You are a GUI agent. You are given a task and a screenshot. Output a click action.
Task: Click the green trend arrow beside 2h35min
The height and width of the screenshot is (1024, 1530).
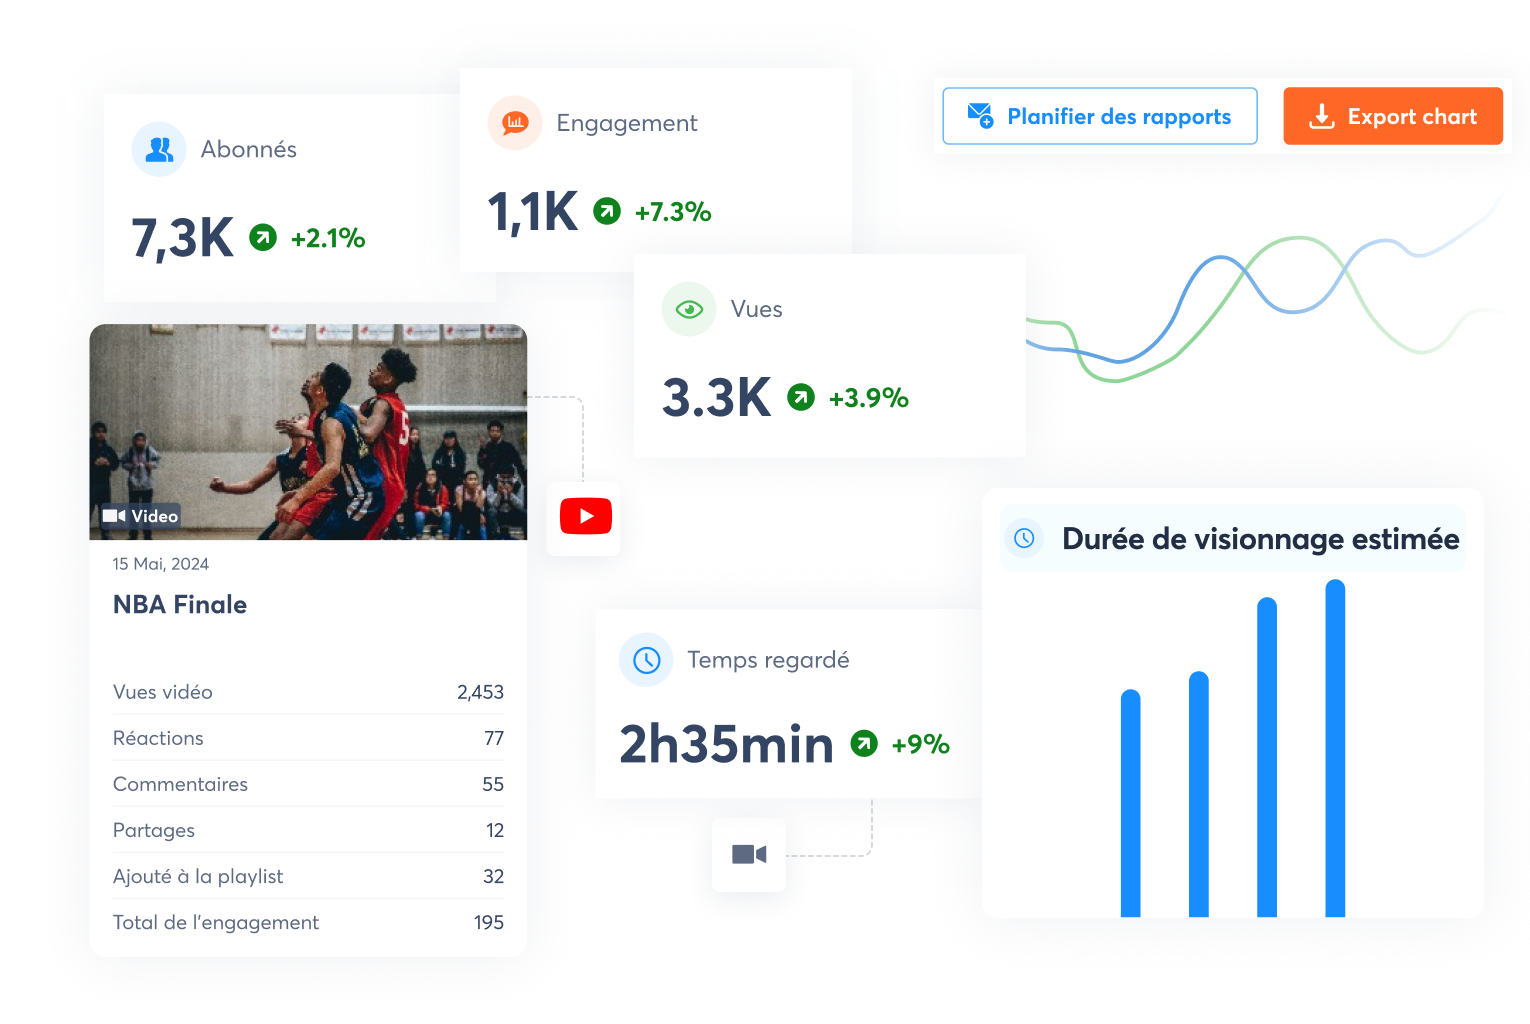point(864,744)
